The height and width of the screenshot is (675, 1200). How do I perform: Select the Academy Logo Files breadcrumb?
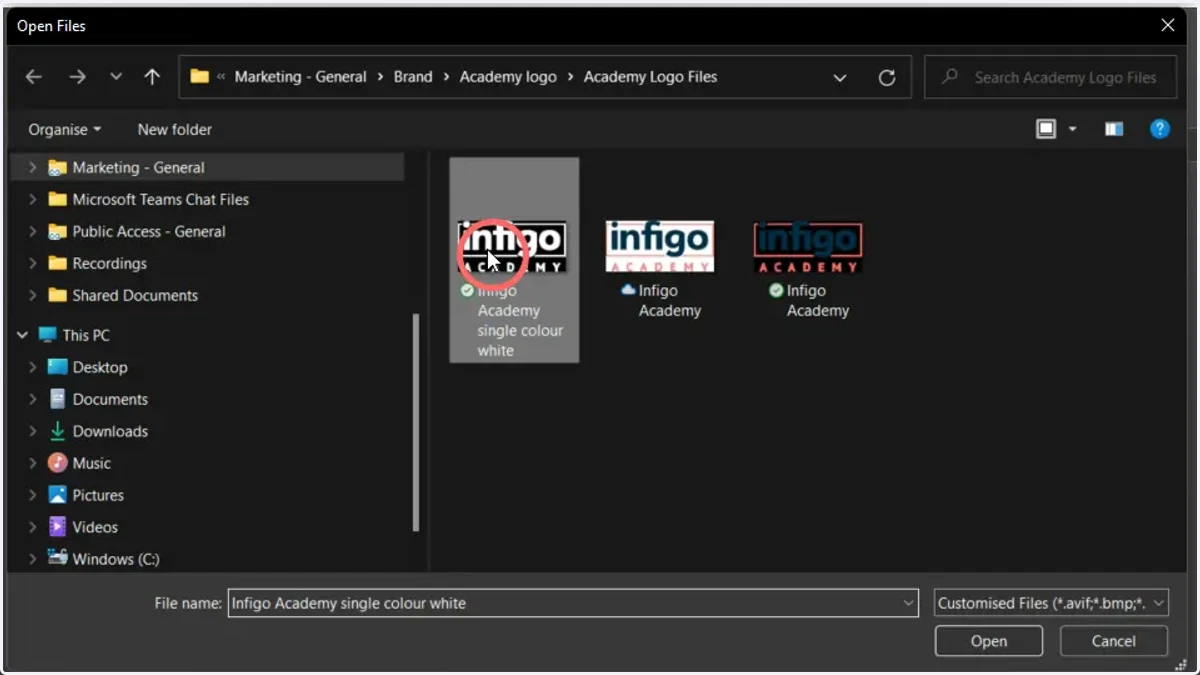click(x=650, y=76)
